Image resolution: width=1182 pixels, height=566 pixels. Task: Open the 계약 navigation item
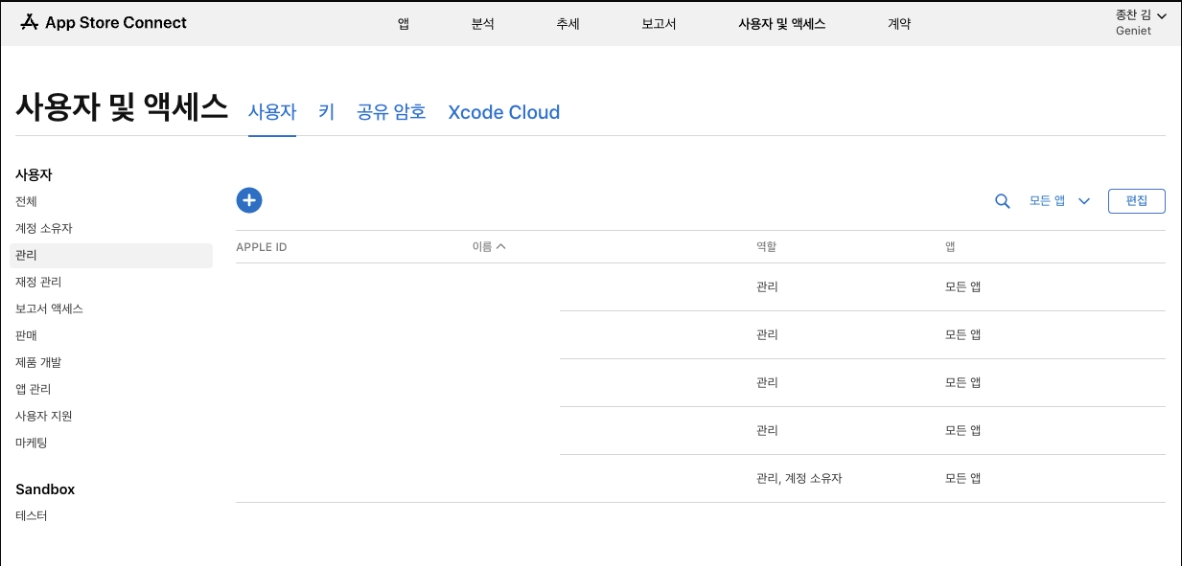click(x=899, y=24)
